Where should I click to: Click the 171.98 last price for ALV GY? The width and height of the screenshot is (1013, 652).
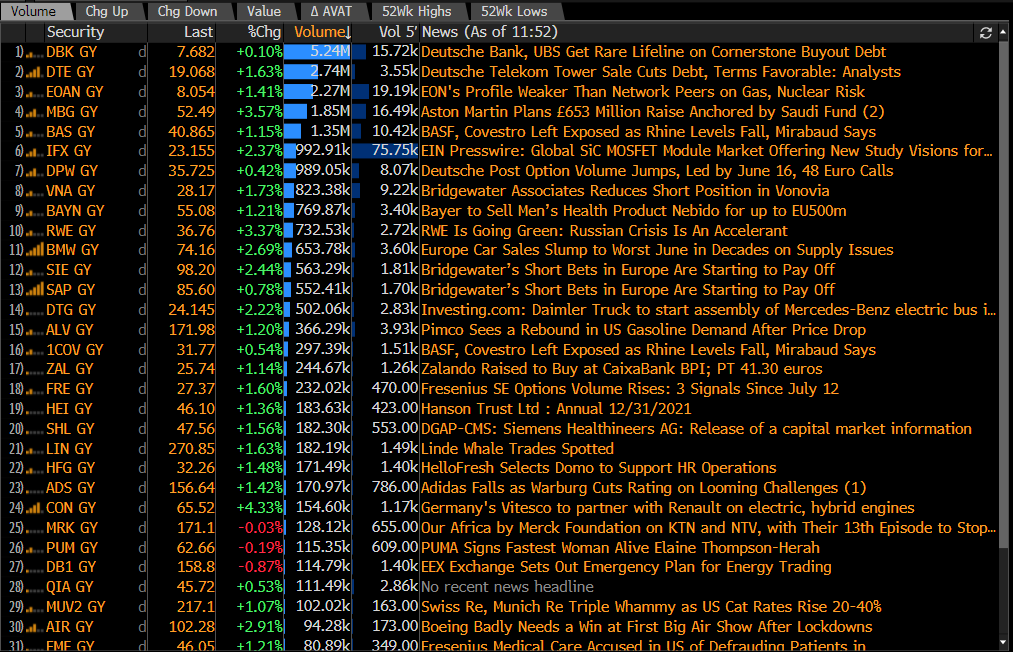pyautogui.click(x=192, y=330)
